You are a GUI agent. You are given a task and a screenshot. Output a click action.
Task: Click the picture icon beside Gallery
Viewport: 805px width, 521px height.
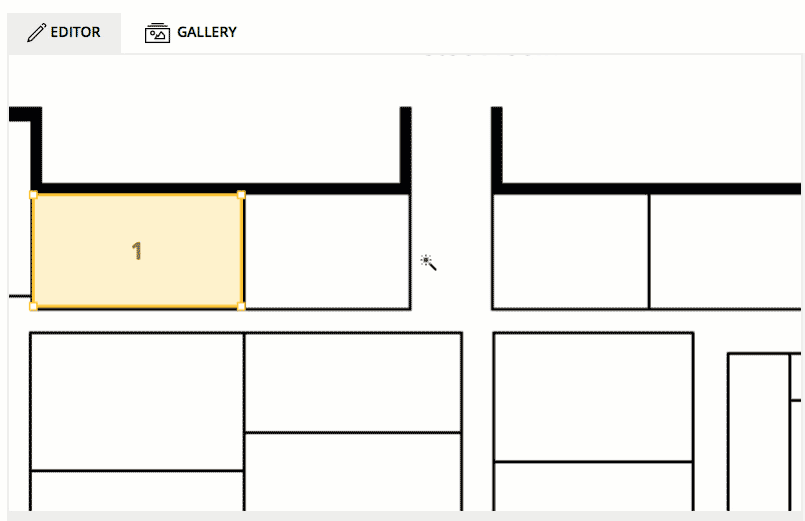tap(157, 33)
